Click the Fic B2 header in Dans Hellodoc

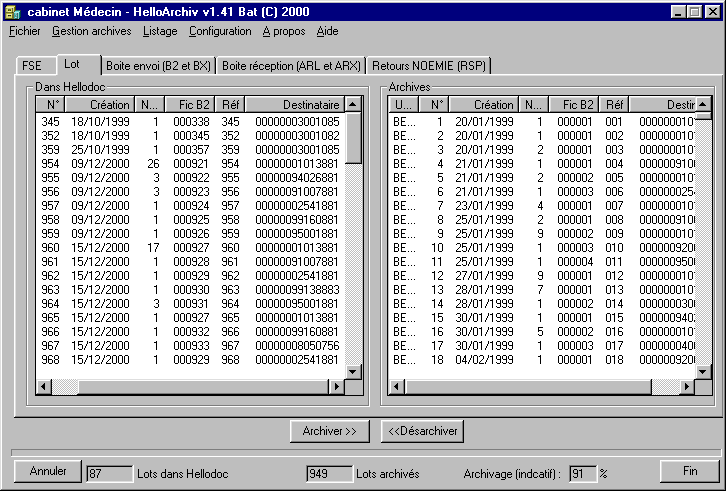190,105
